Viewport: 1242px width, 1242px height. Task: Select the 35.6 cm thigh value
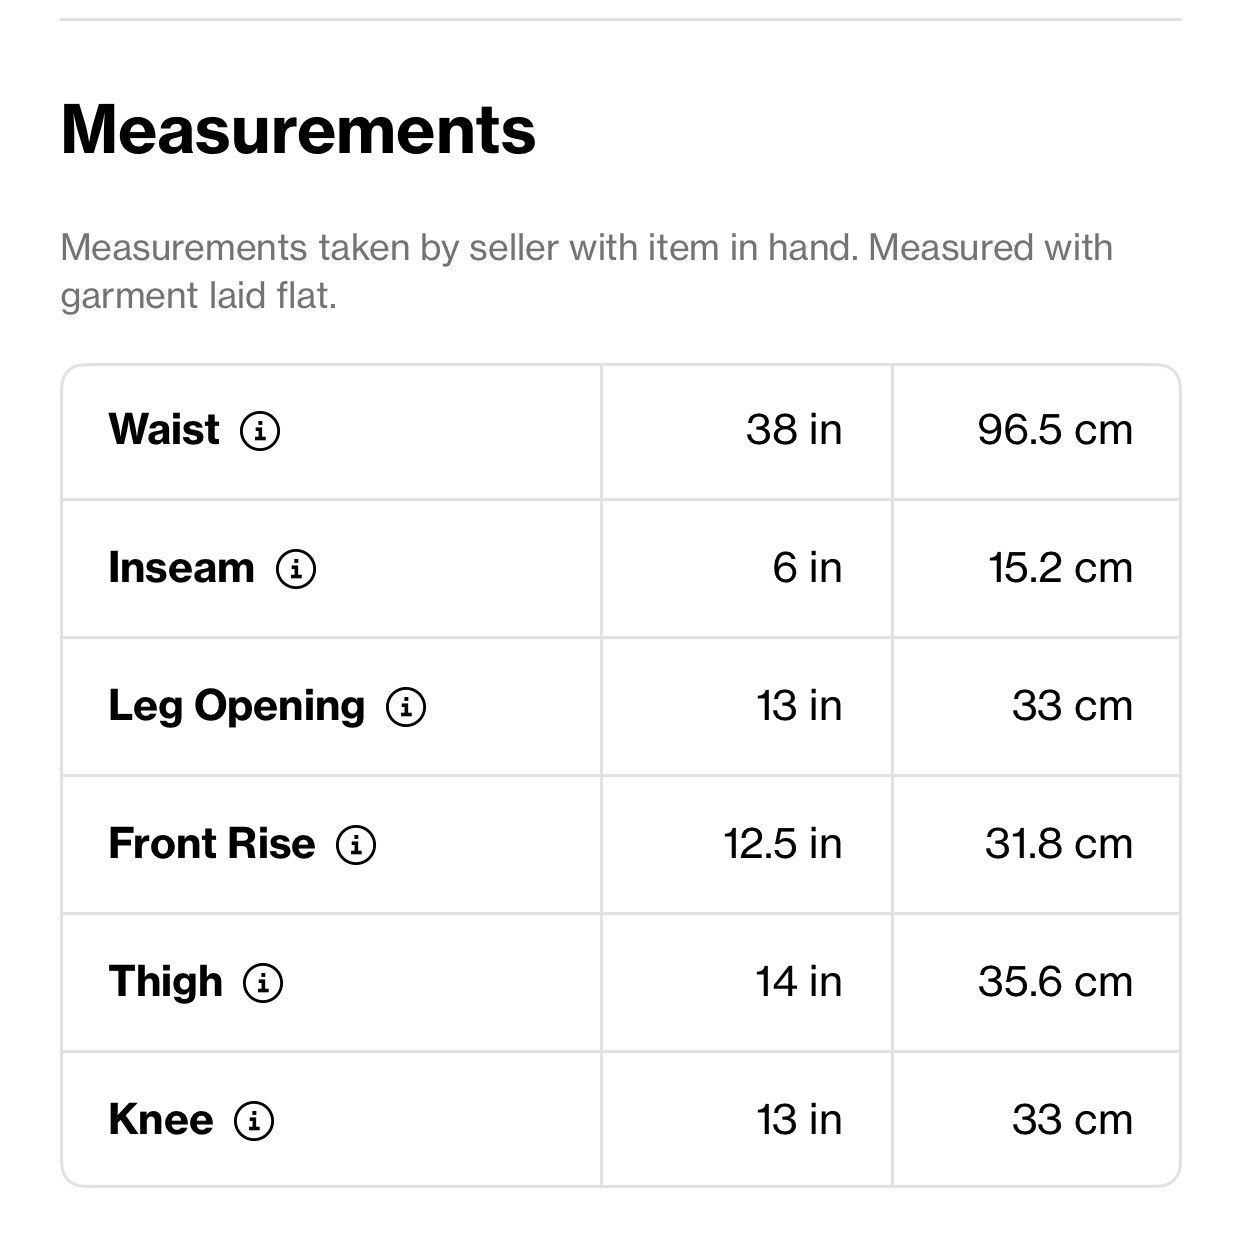click(1056, 982)
